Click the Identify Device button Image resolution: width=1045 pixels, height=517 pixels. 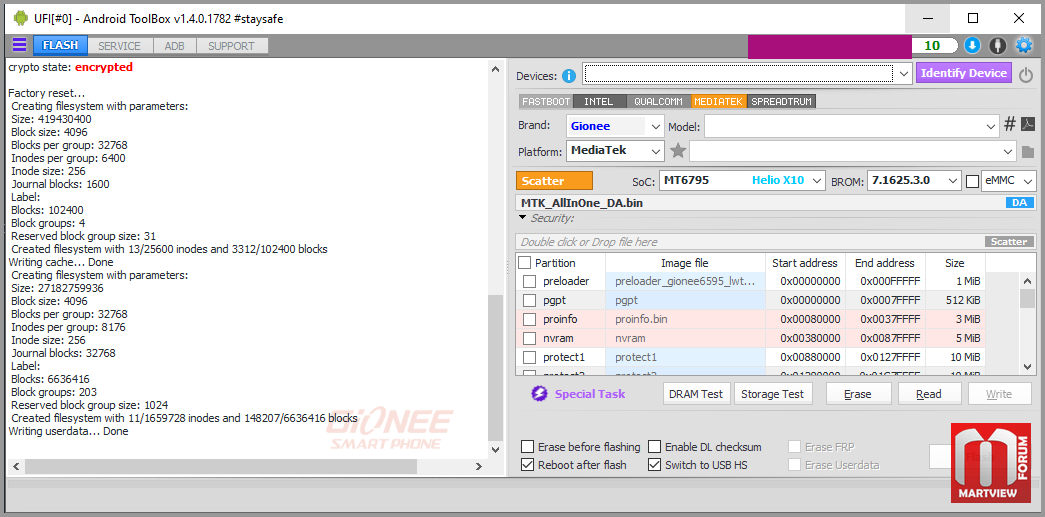[x=964, y=73]
